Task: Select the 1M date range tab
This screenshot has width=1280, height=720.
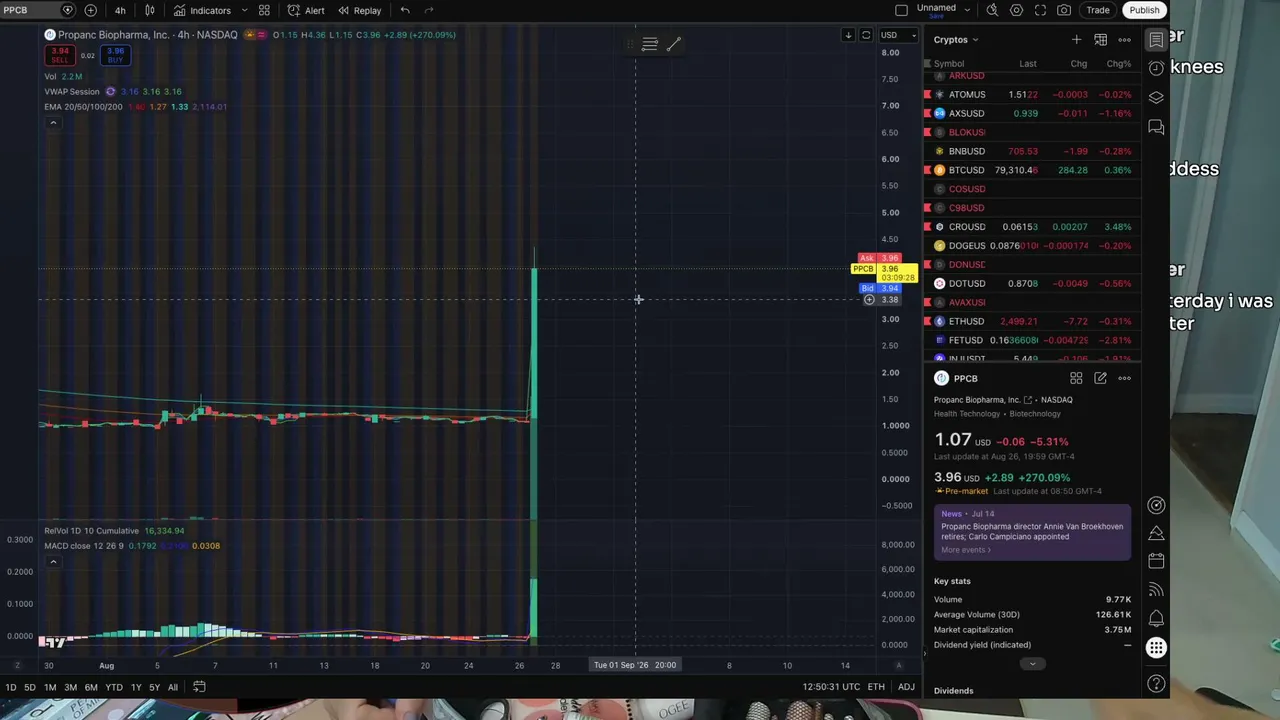Action: (50, 687)
